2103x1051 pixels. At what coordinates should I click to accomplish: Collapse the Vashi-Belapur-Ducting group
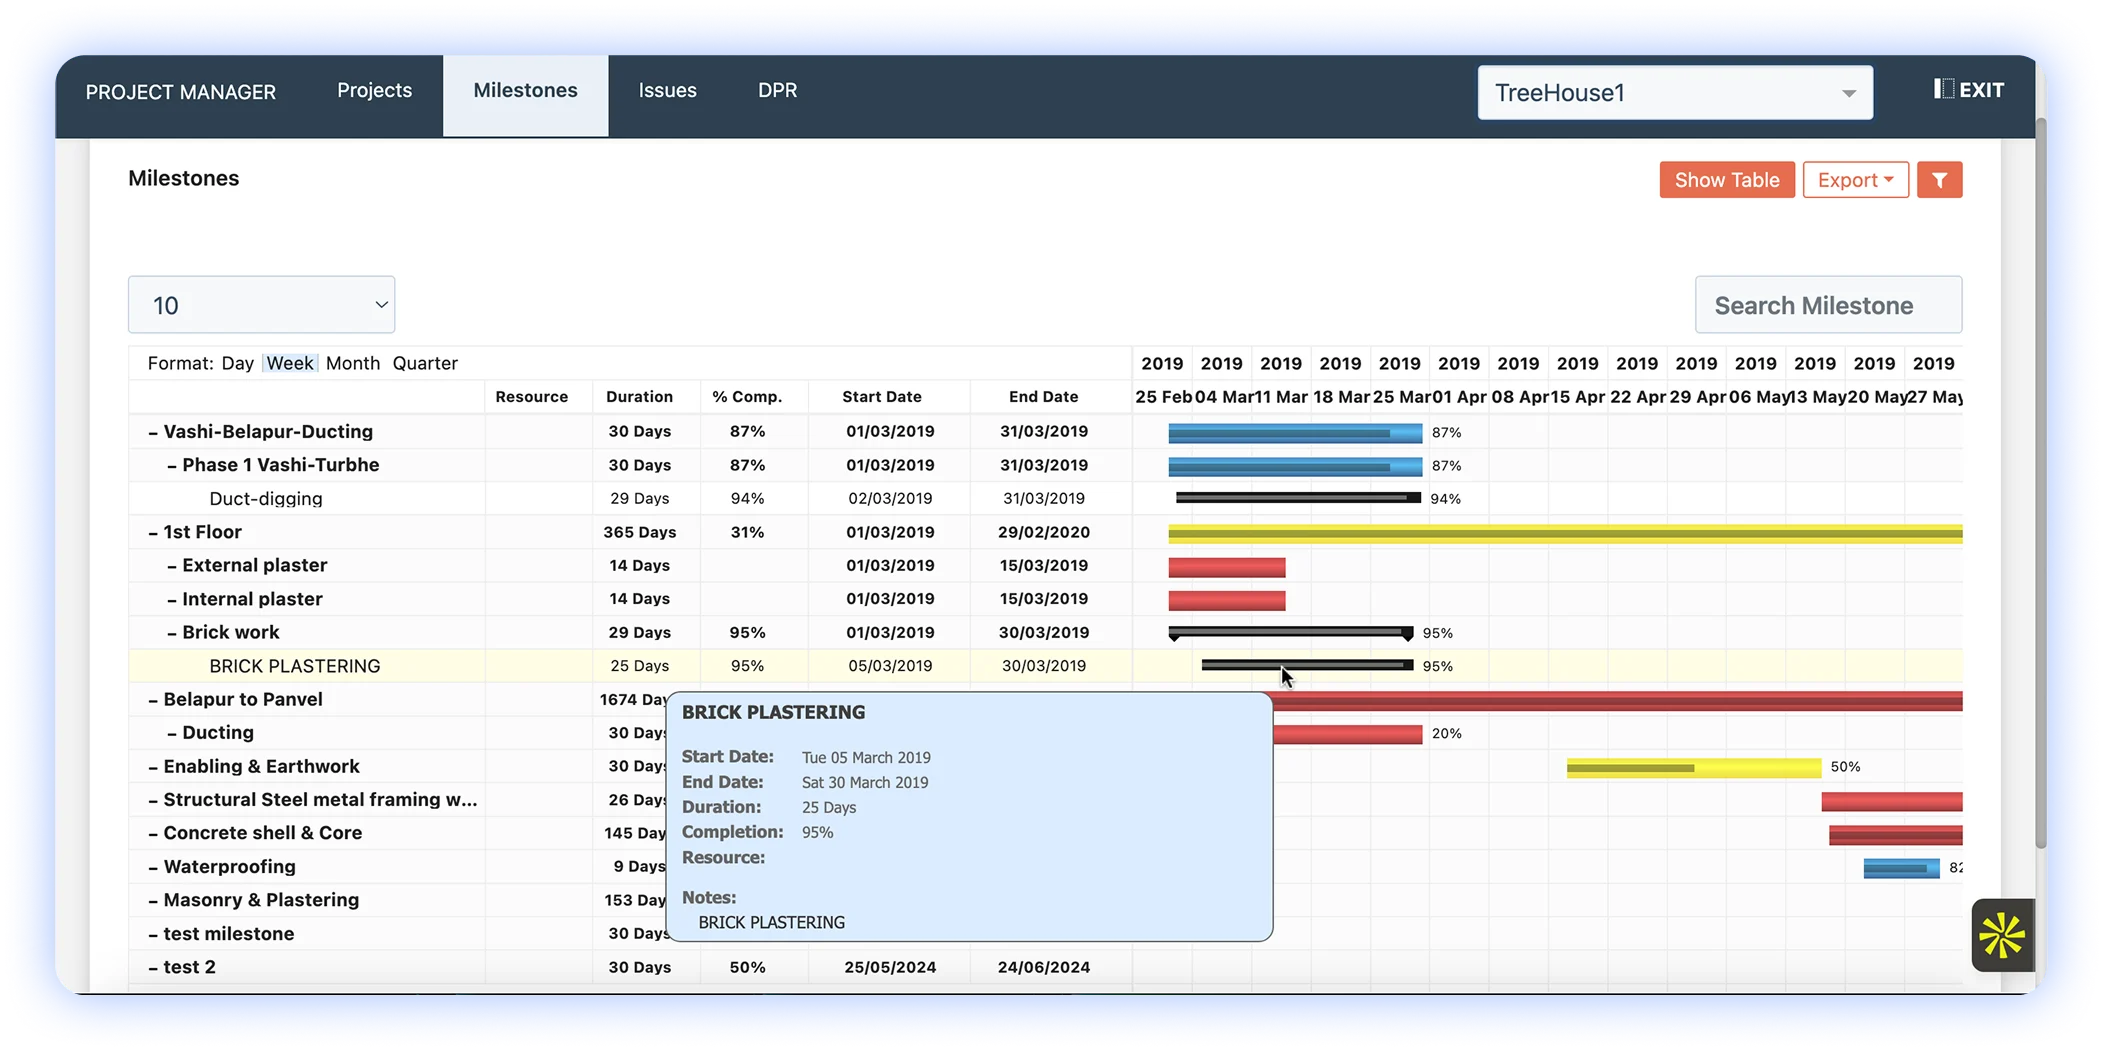[153, 432]
